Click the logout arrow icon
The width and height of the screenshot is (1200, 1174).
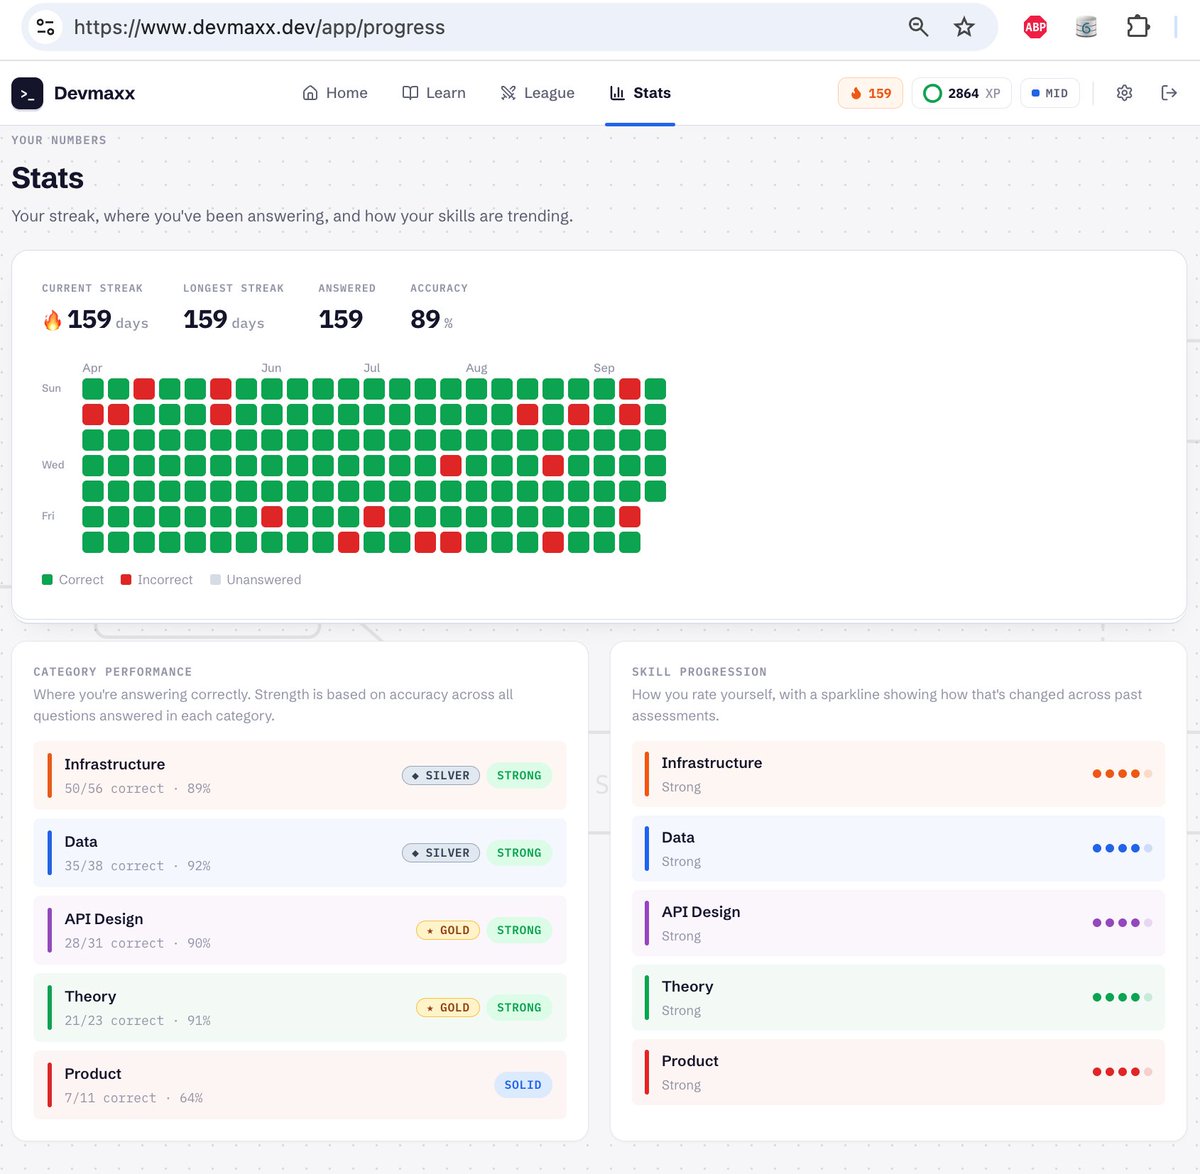point(1169,93)
